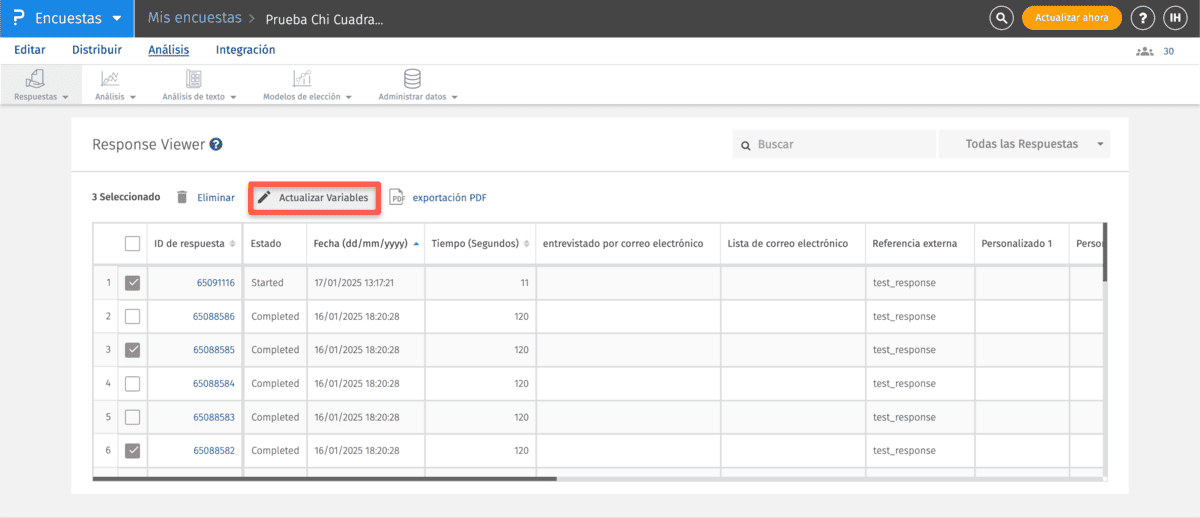Open the Análisis de texto icon

coord(194,78)
